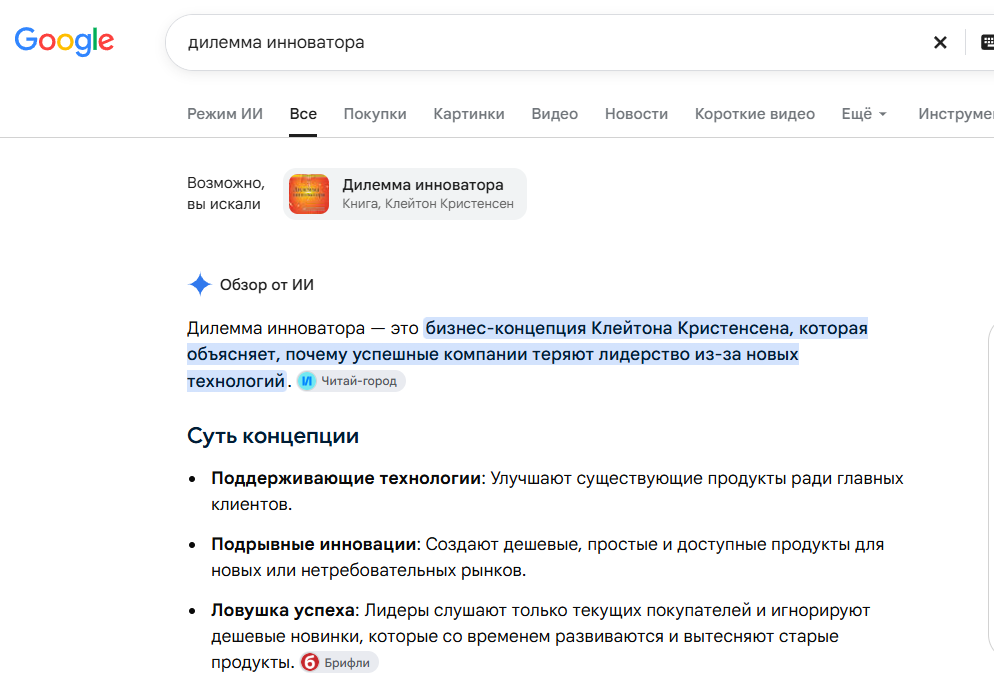Open the Новости tab
Viewport: 994px width, 692px height.
[x=636, y=114]
